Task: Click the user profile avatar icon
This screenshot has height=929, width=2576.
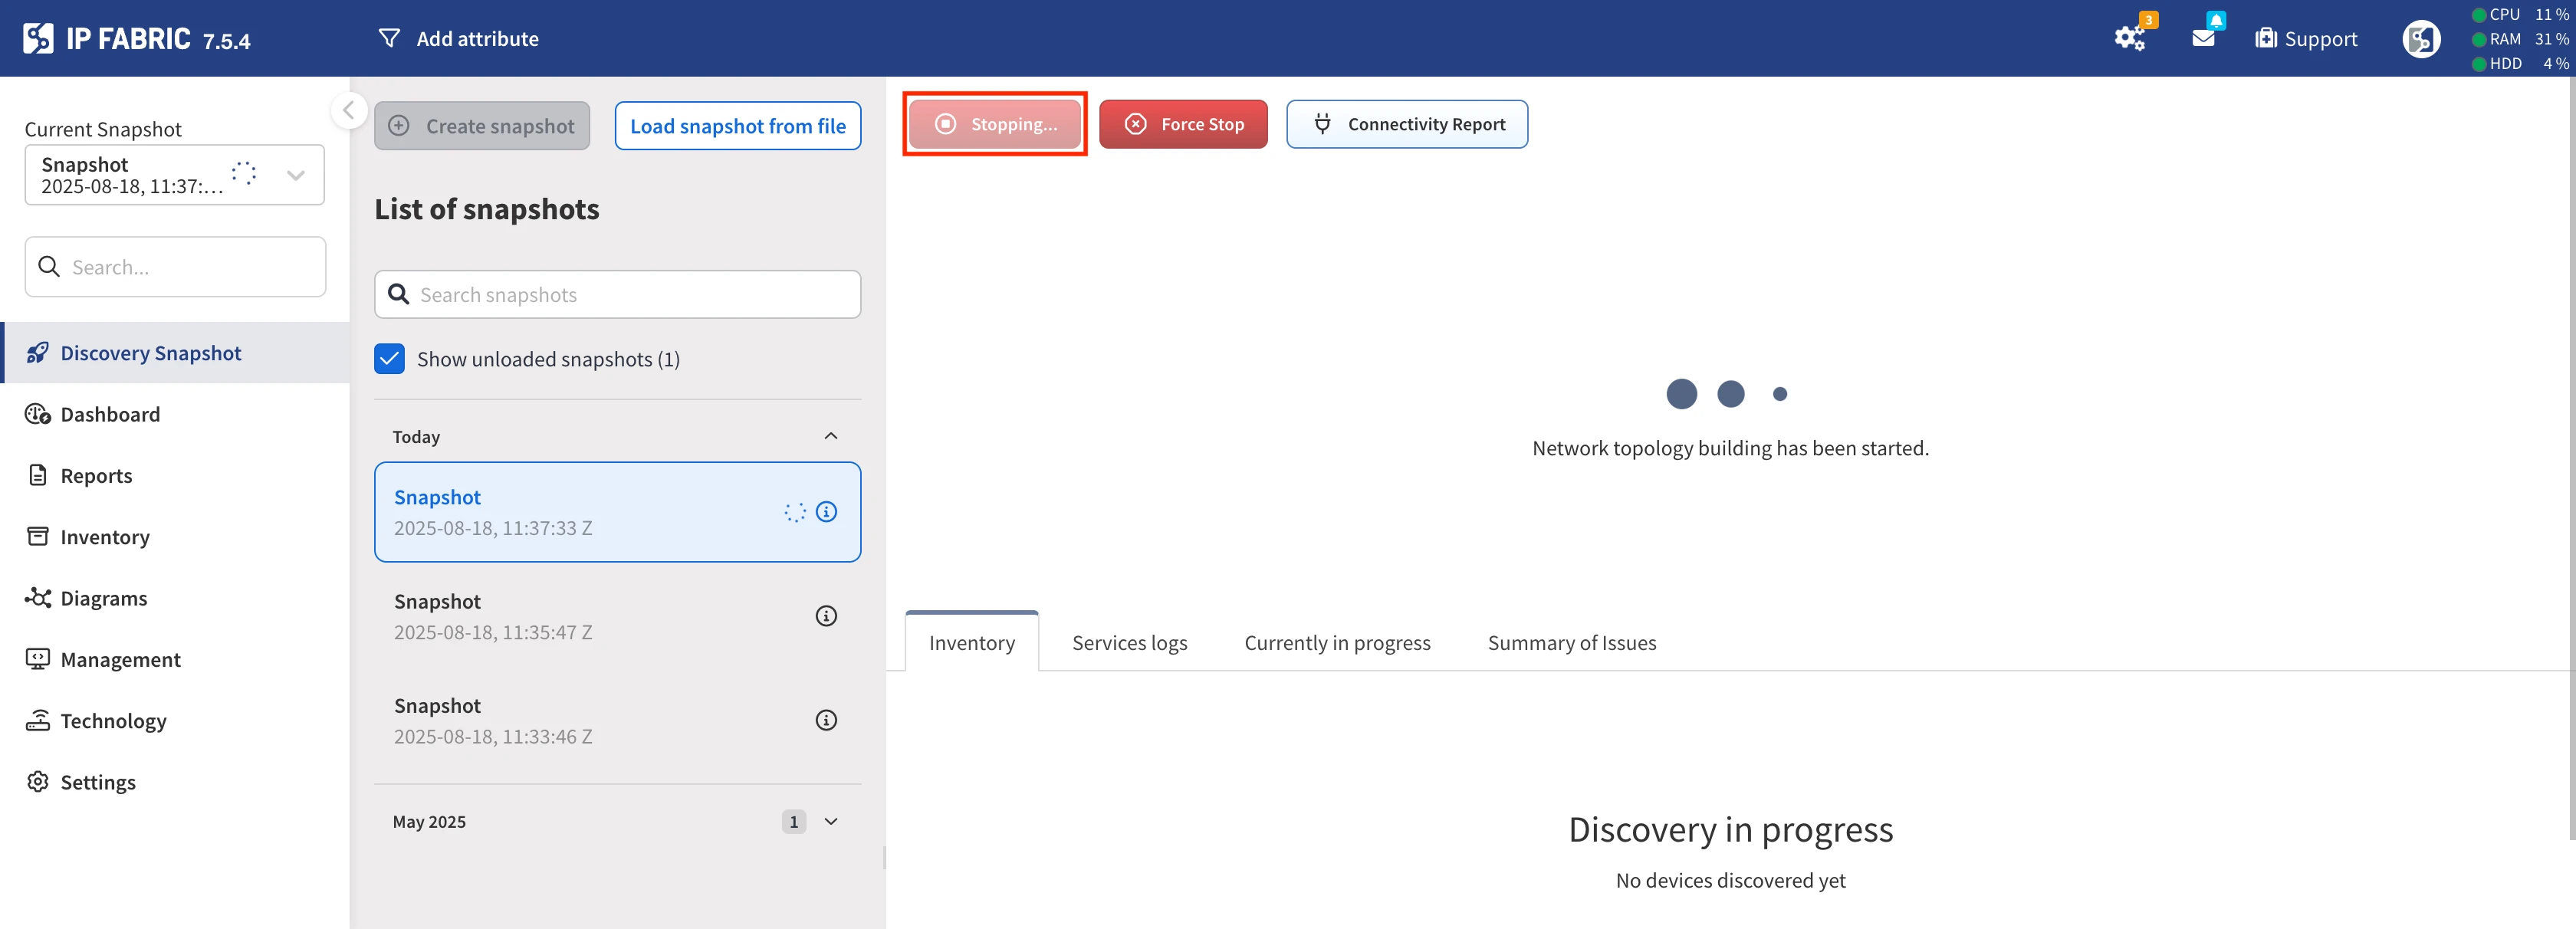Action: point(2420,39)
